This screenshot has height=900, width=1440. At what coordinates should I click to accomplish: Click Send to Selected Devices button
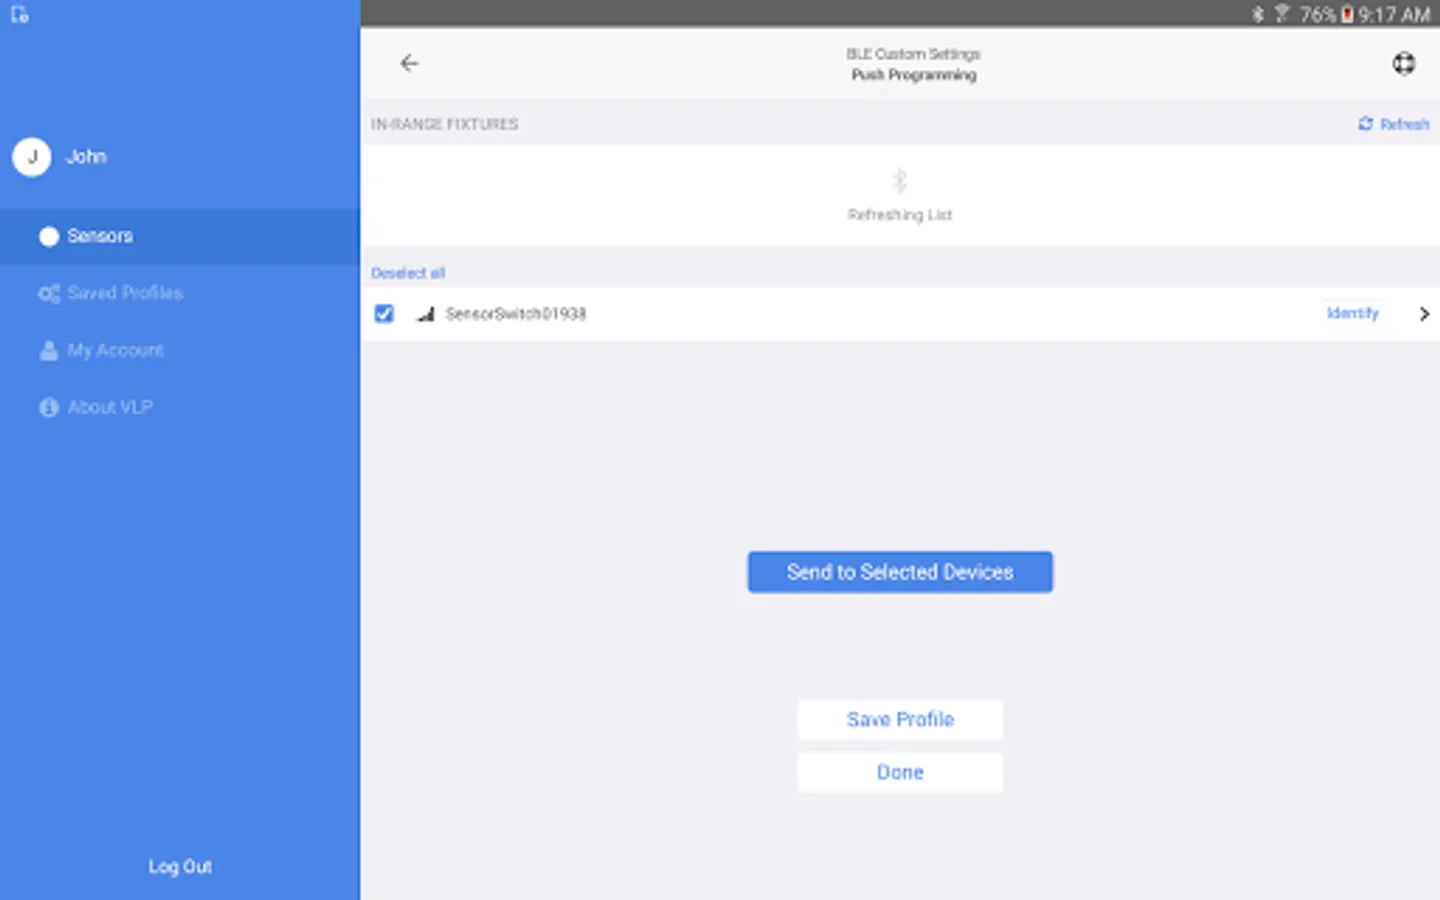click(900, 572)
